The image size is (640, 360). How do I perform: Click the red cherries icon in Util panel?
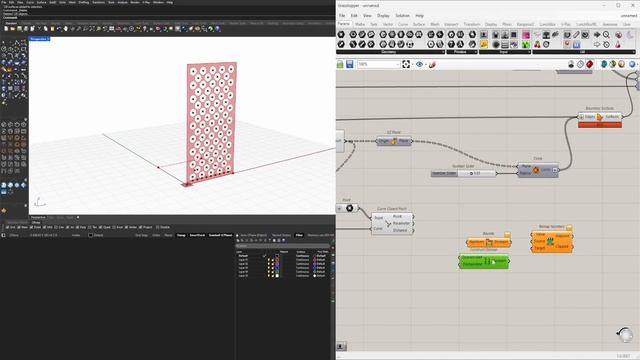[x=537, y=44]
